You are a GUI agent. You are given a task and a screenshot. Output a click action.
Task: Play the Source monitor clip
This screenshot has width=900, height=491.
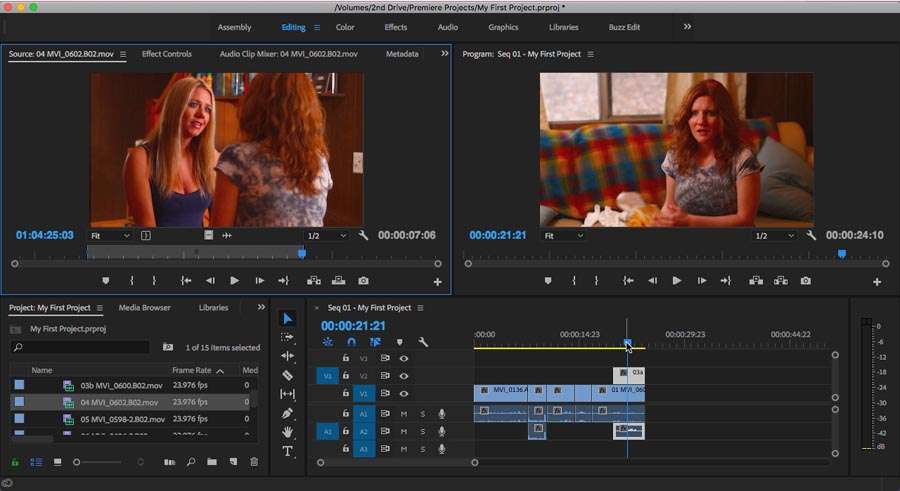coord(234,281)
